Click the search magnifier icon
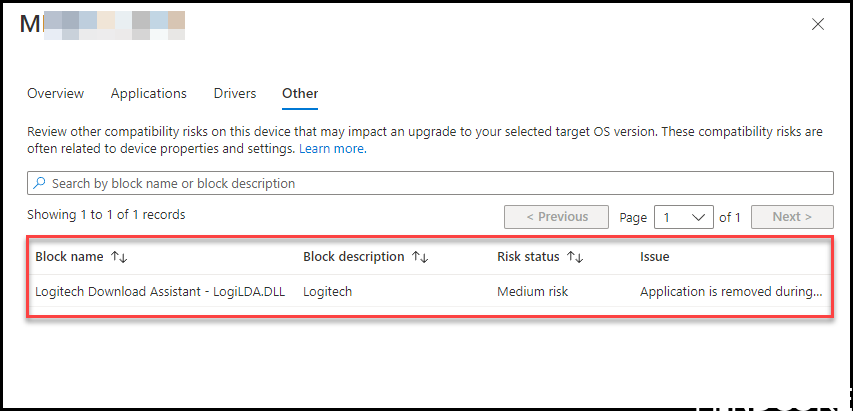 pos(39,183)
